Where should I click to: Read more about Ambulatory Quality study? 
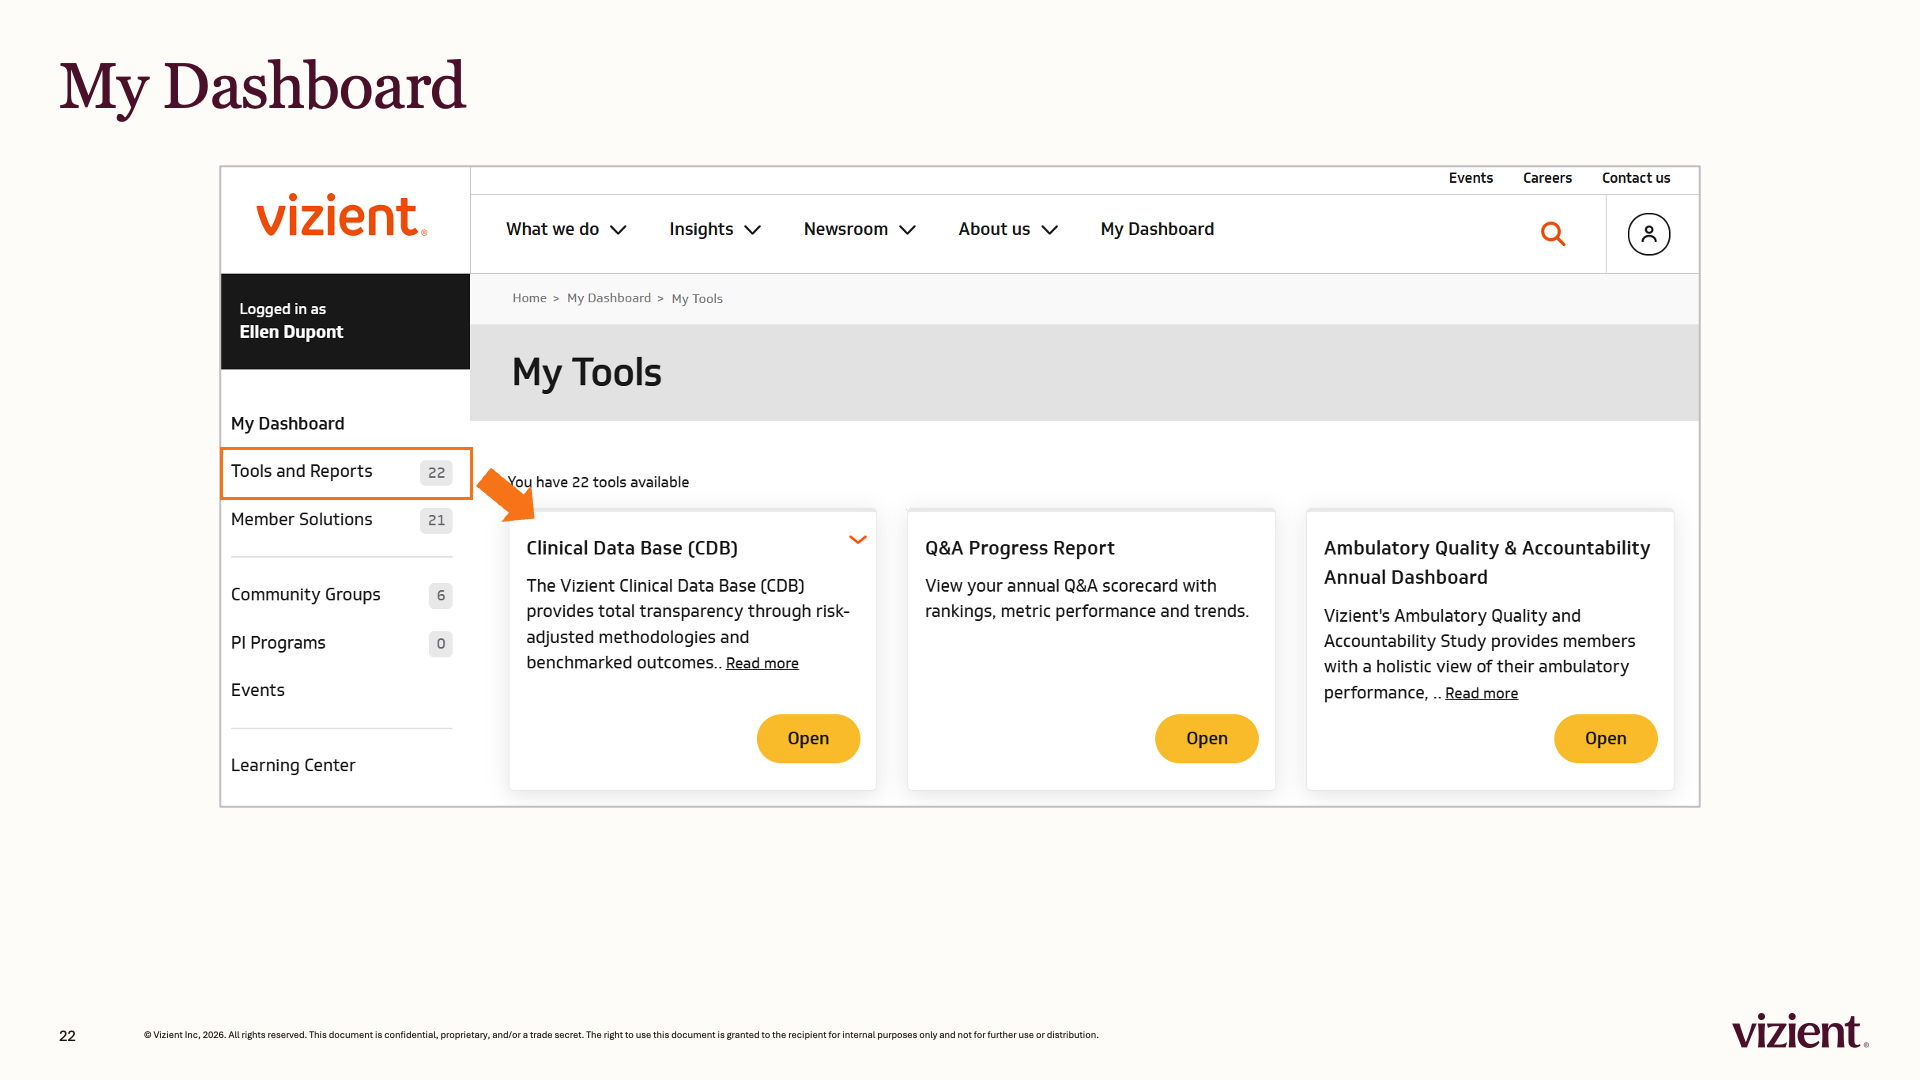click(1481, 693)
